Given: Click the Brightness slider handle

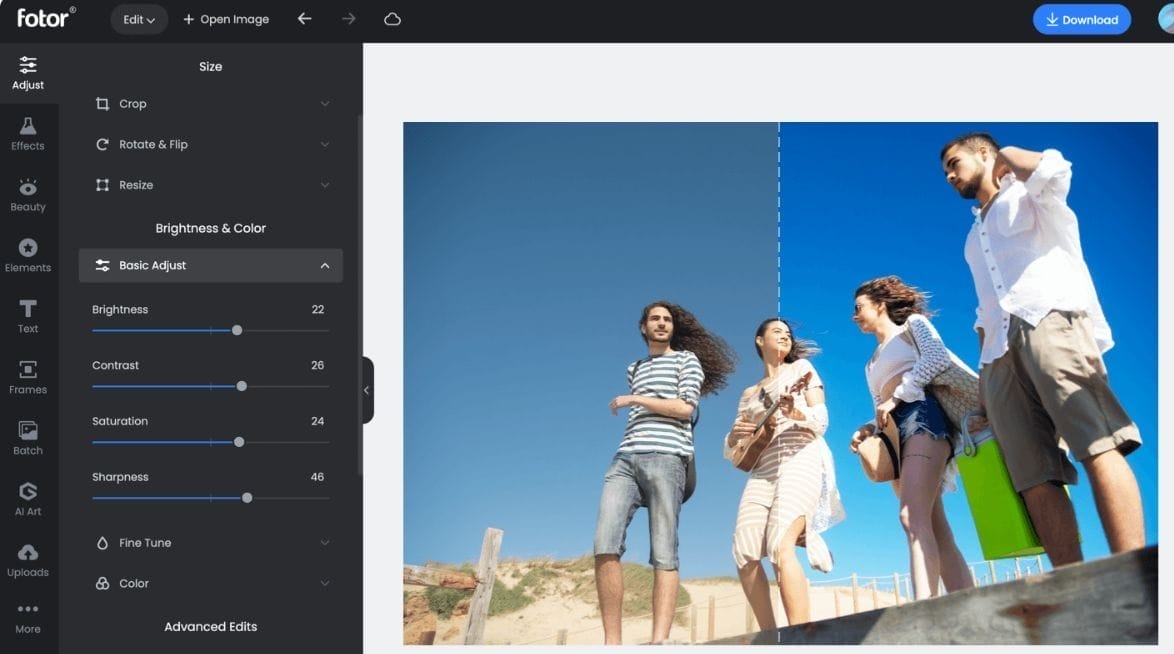Looking at the screenshot, I should point(237,330).
